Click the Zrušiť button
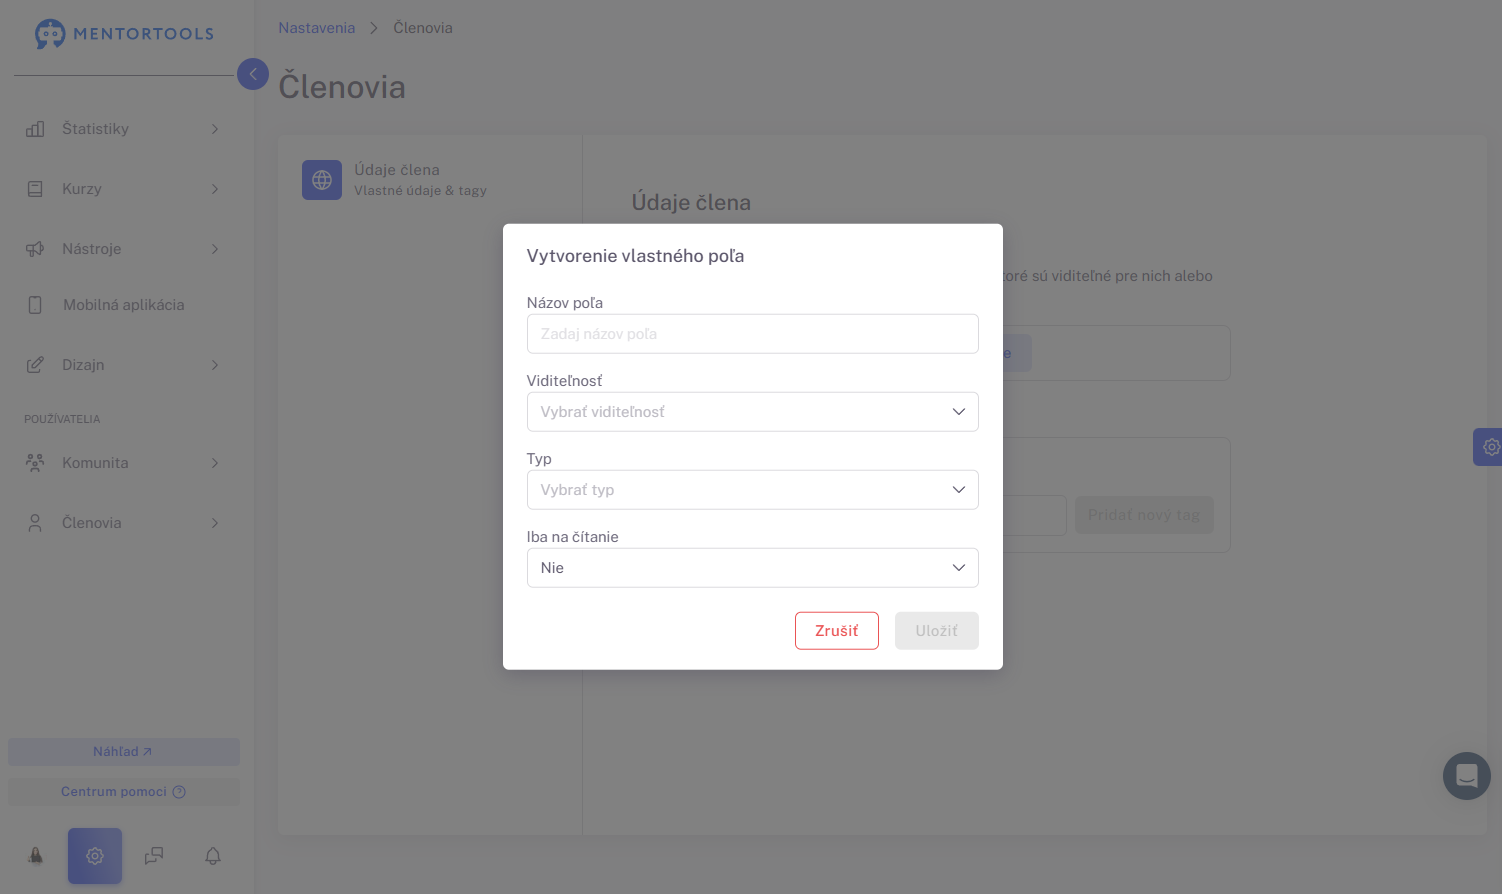The image size is (1502, 894). [837, 631]
